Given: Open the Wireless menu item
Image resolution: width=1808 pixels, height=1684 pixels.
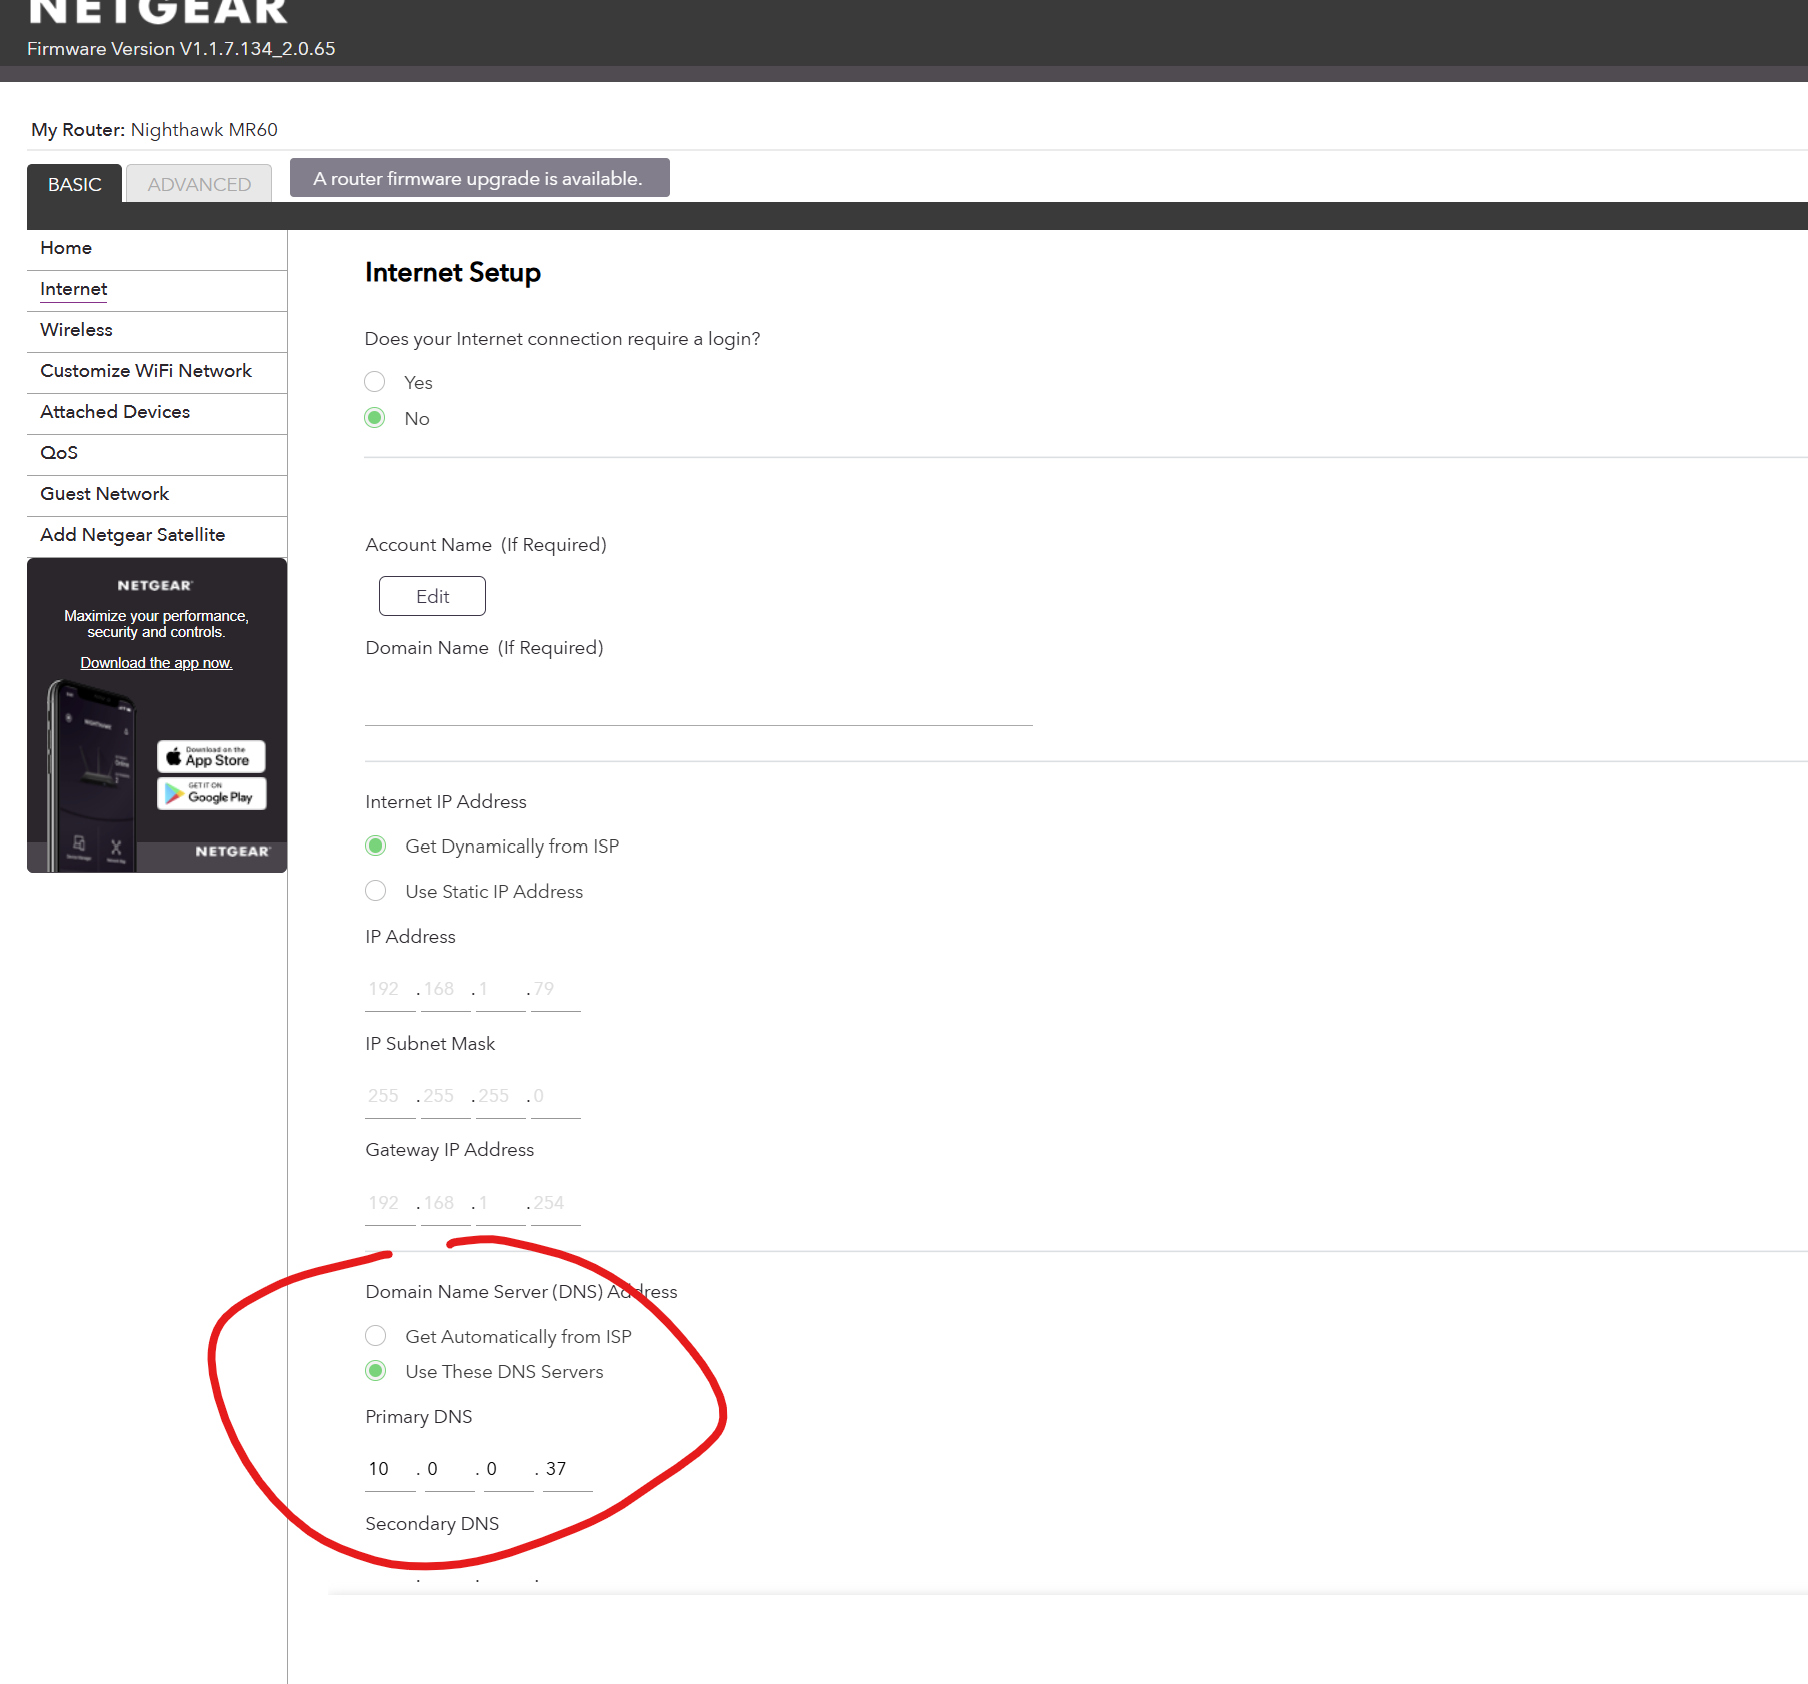Looking at the screenshot, I should (x=76, y=330).
